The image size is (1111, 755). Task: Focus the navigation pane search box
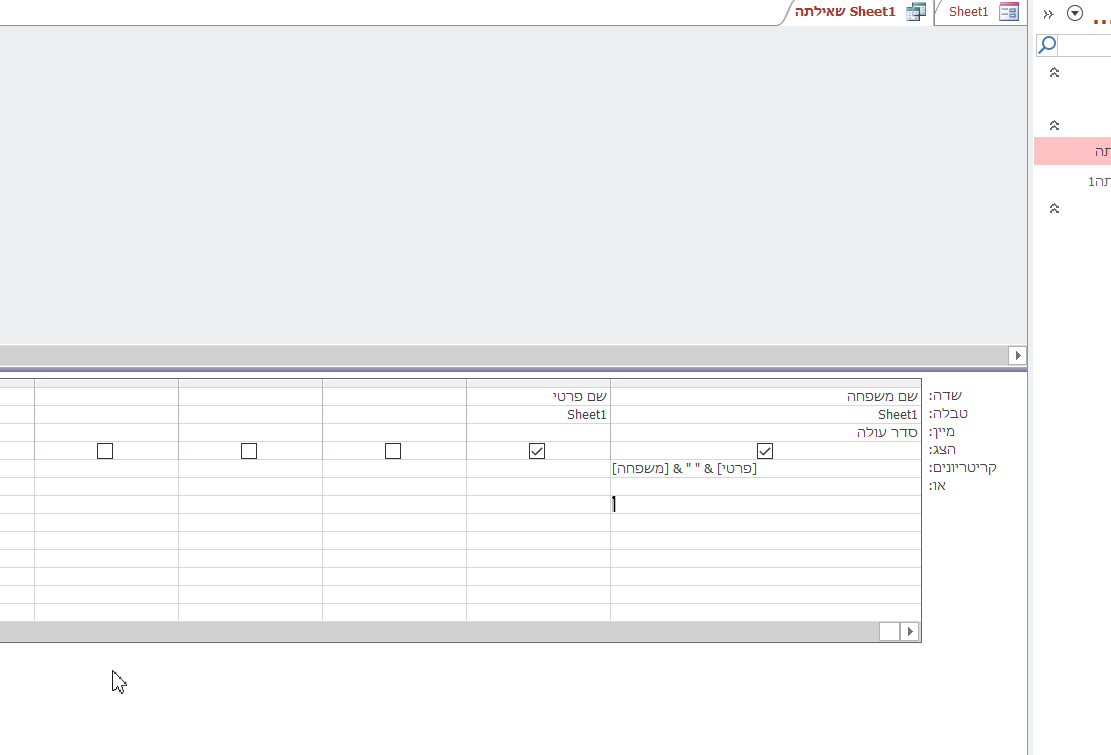coord(1084,45)
